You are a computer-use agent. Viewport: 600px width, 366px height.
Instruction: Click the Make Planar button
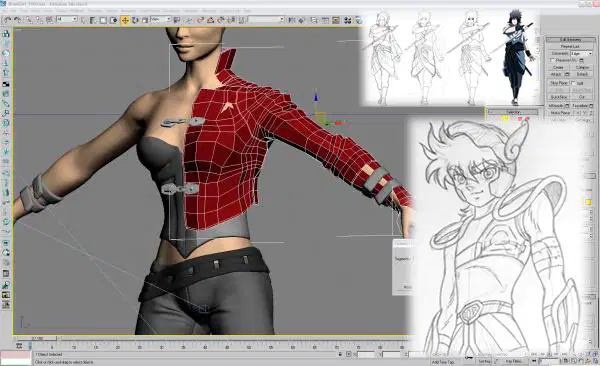point(560,113)
